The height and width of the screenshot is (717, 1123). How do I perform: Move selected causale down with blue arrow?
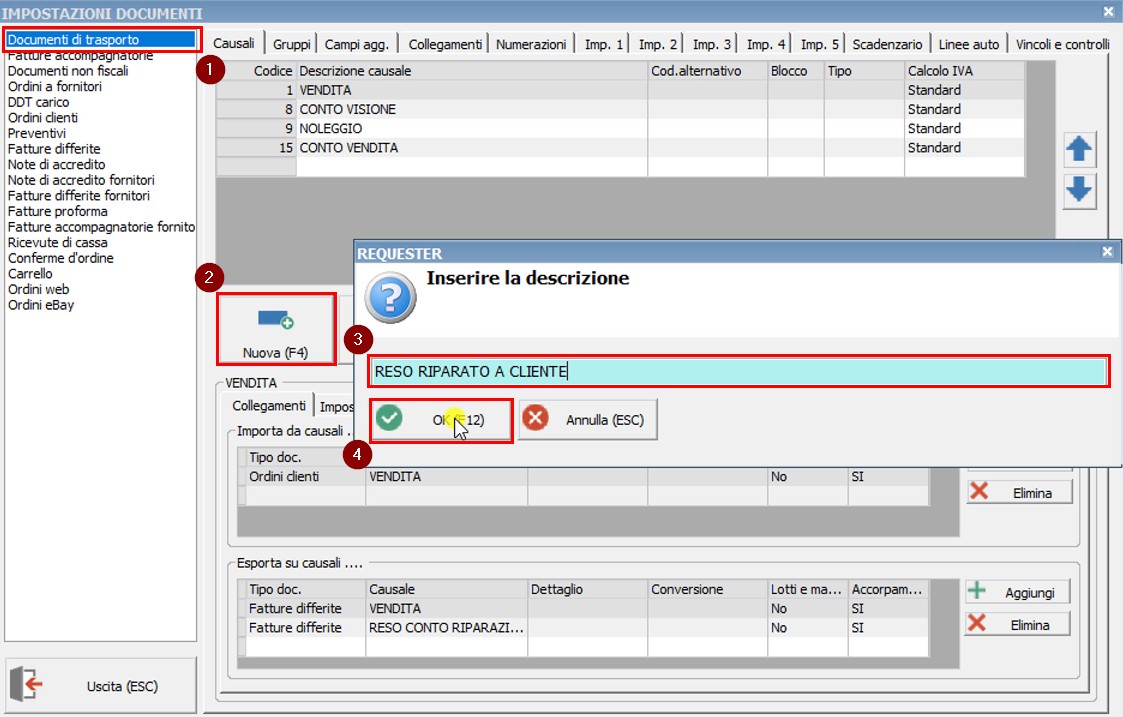[x=1079, y=190]
